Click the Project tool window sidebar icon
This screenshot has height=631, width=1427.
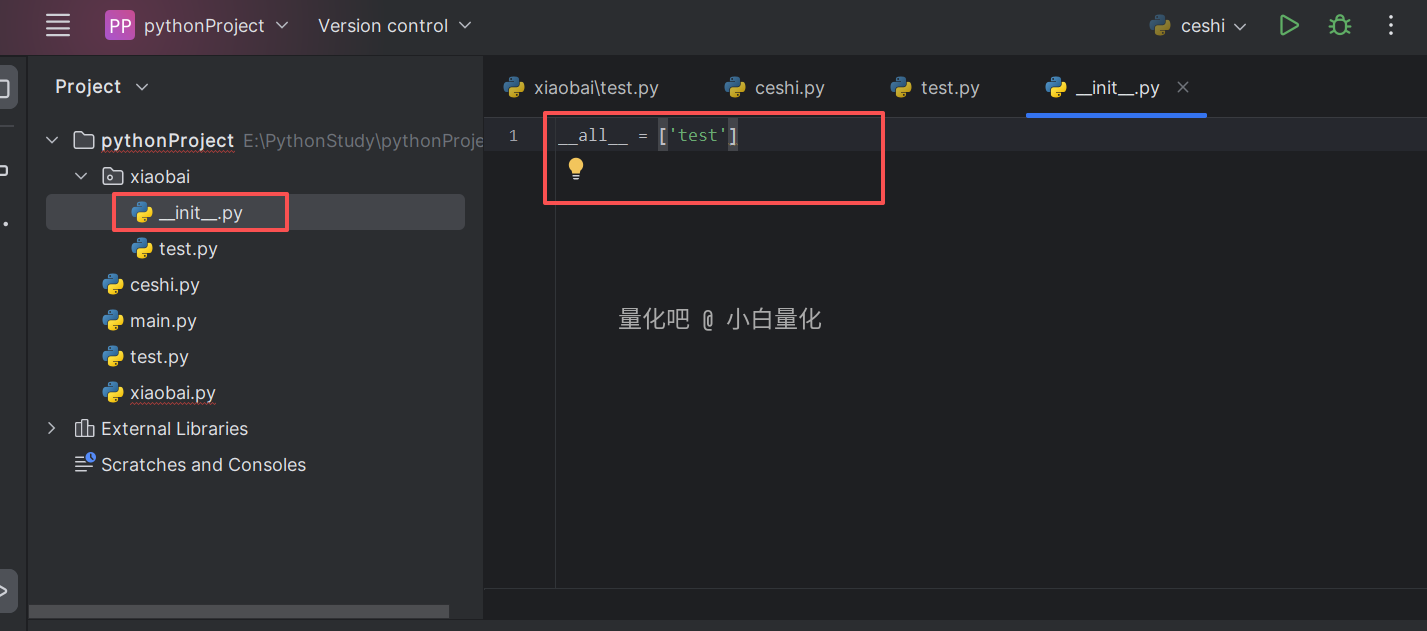coord(6,88)
